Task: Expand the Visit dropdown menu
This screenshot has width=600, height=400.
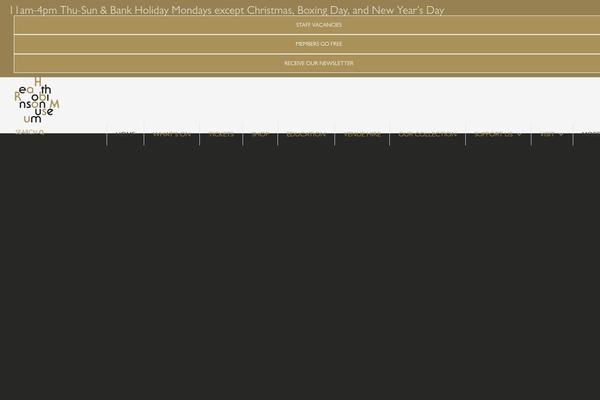Action: [x=552, y=134]
